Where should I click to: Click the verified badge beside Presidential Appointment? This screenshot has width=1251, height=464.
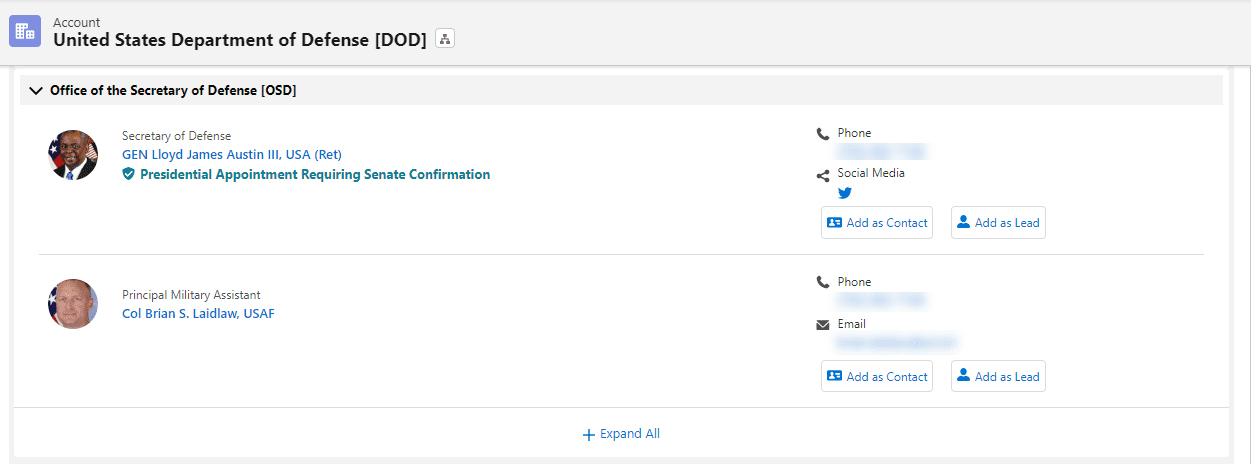click(x=128, y=174)
